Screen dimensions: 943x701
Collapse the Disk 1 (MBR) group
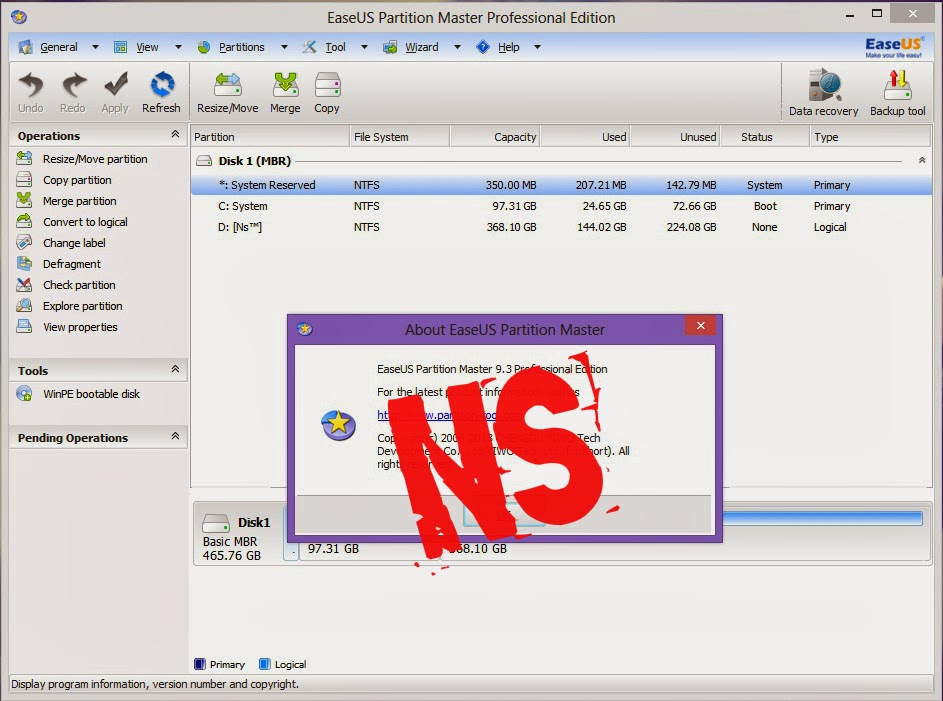(922, 160)
